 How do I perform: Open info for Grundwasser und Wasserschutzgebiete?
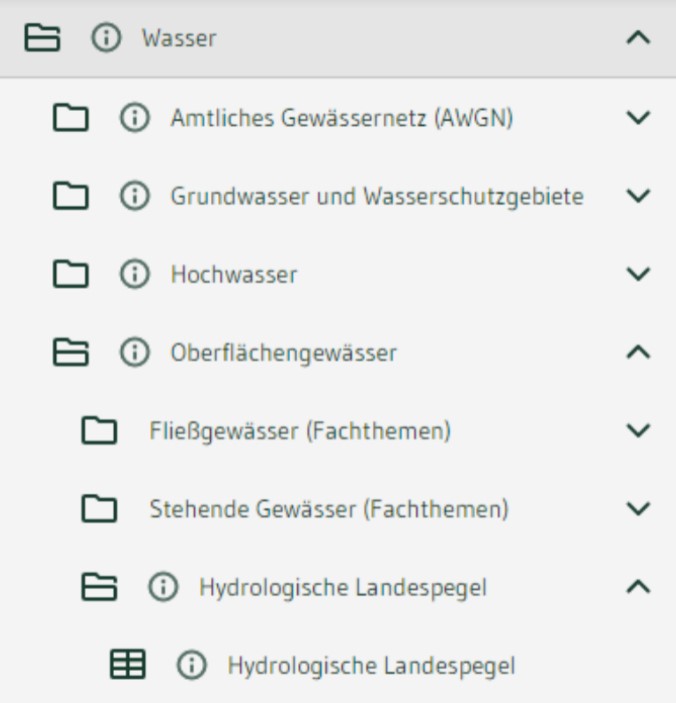pos(133,196)
